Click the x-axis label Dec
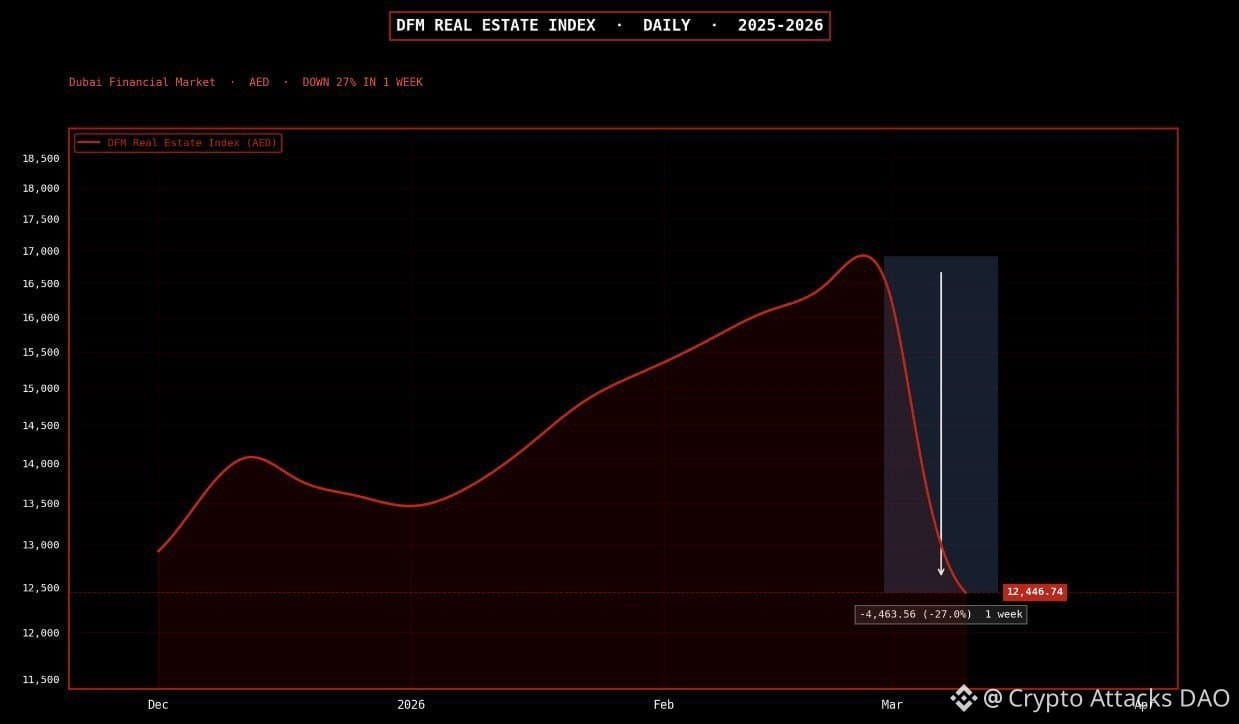This screenshot has width=1239, height=724. 158,705
